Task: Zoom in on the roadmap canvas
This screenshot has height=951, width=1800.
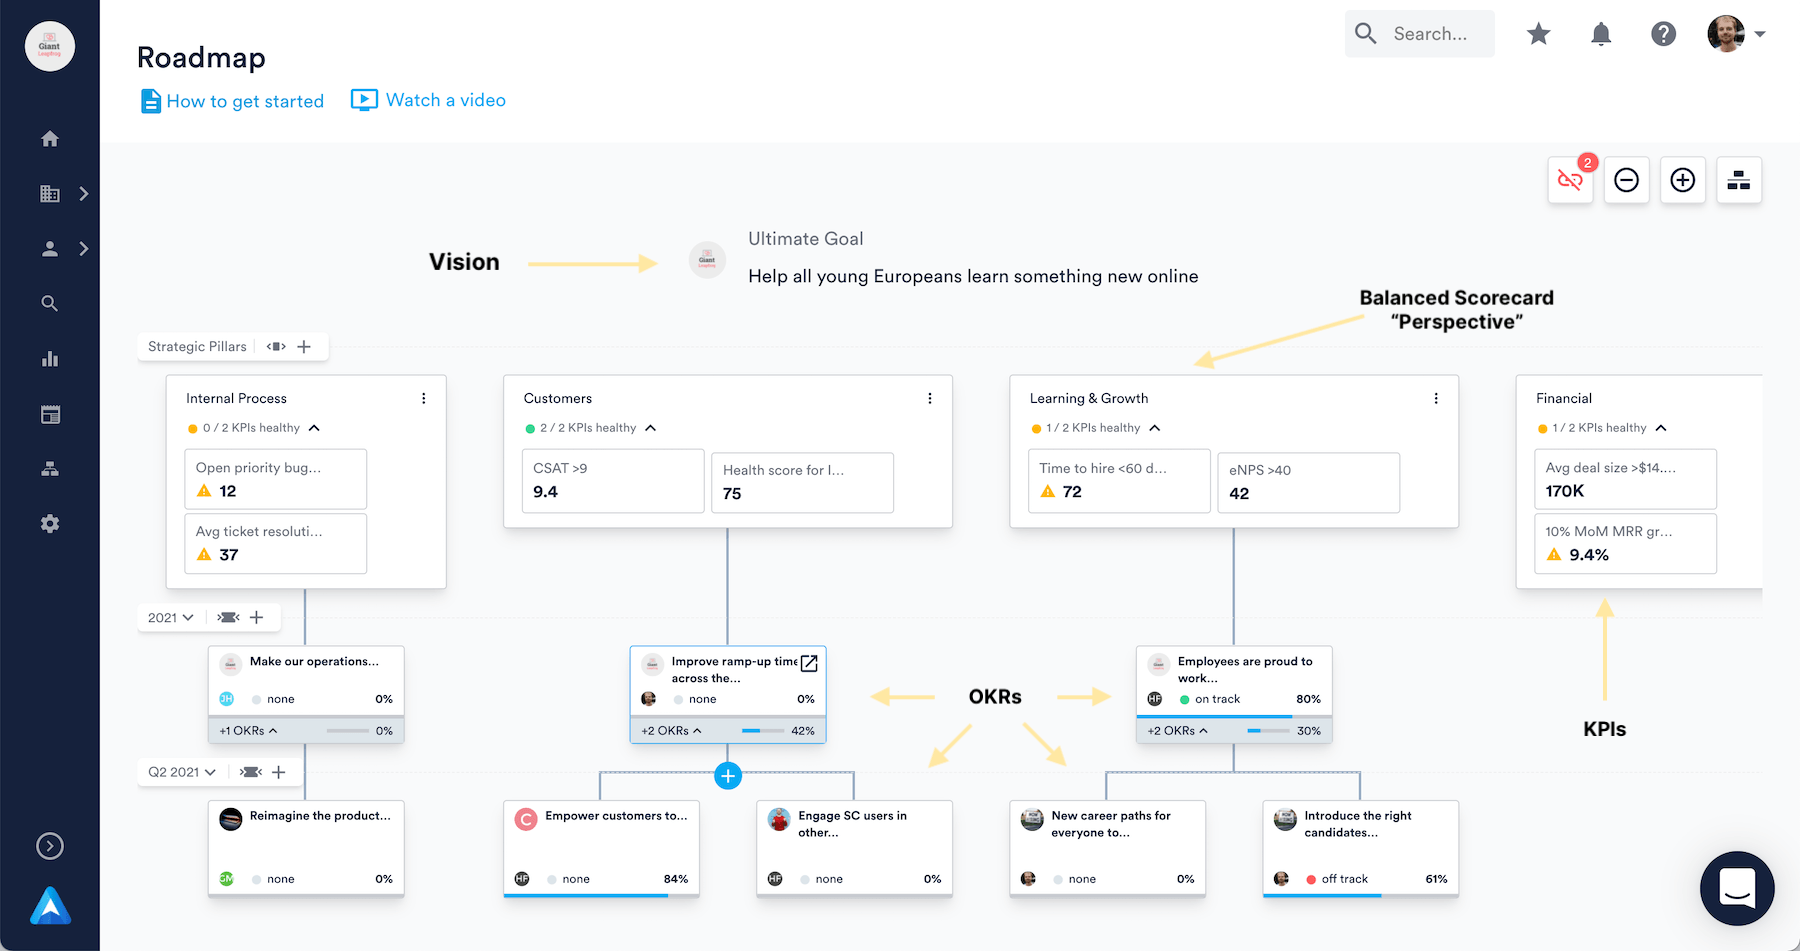Action: click(1683, 180)
